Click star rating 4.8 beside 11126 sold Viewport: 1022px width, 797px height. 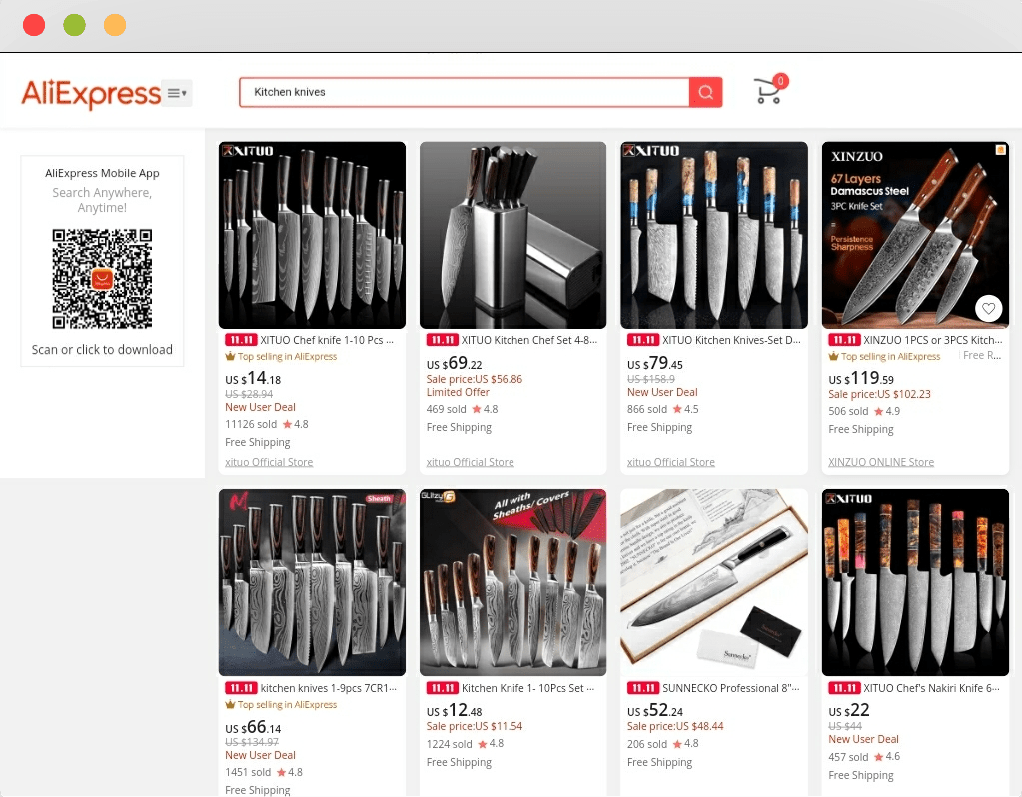coord(295,424)
